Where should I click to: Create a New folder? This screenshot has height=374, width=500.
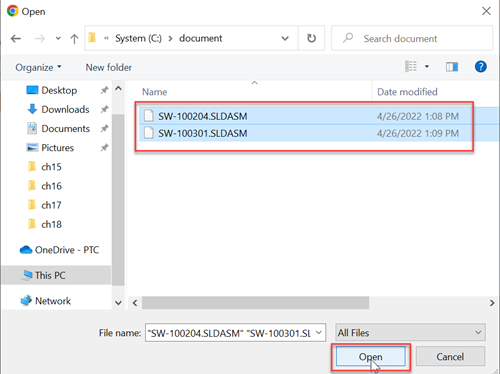click(109, 67)
